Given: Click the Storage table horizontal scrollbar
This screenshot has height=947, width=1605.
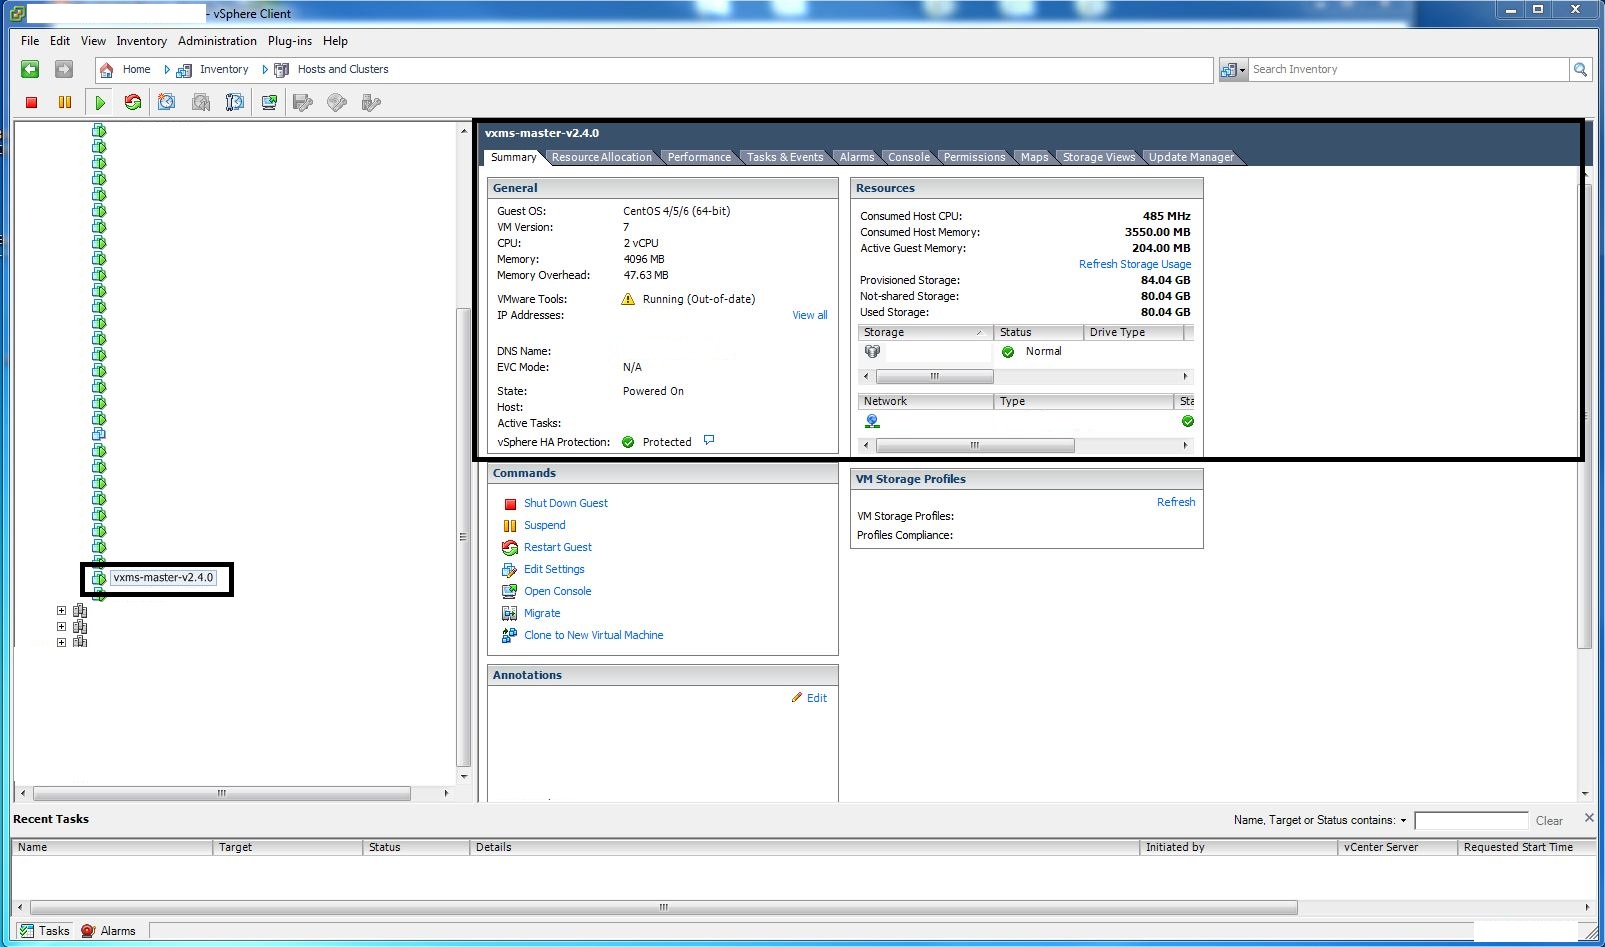Looking at the screenshot, I should (x=934, y=377).
